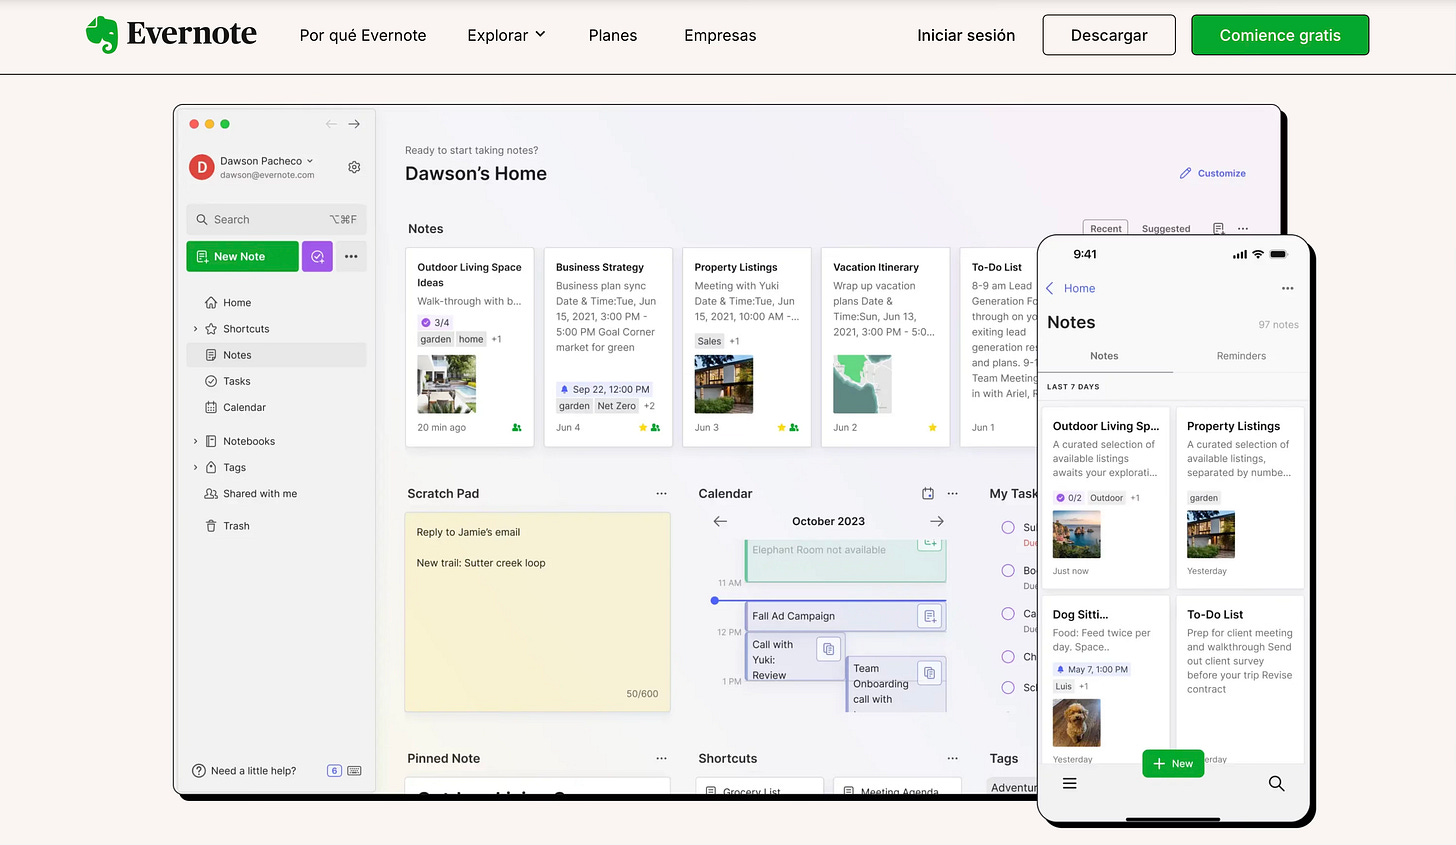Click Iniciar sesión link
The image size is (1456, 845).
click(966, 35)
